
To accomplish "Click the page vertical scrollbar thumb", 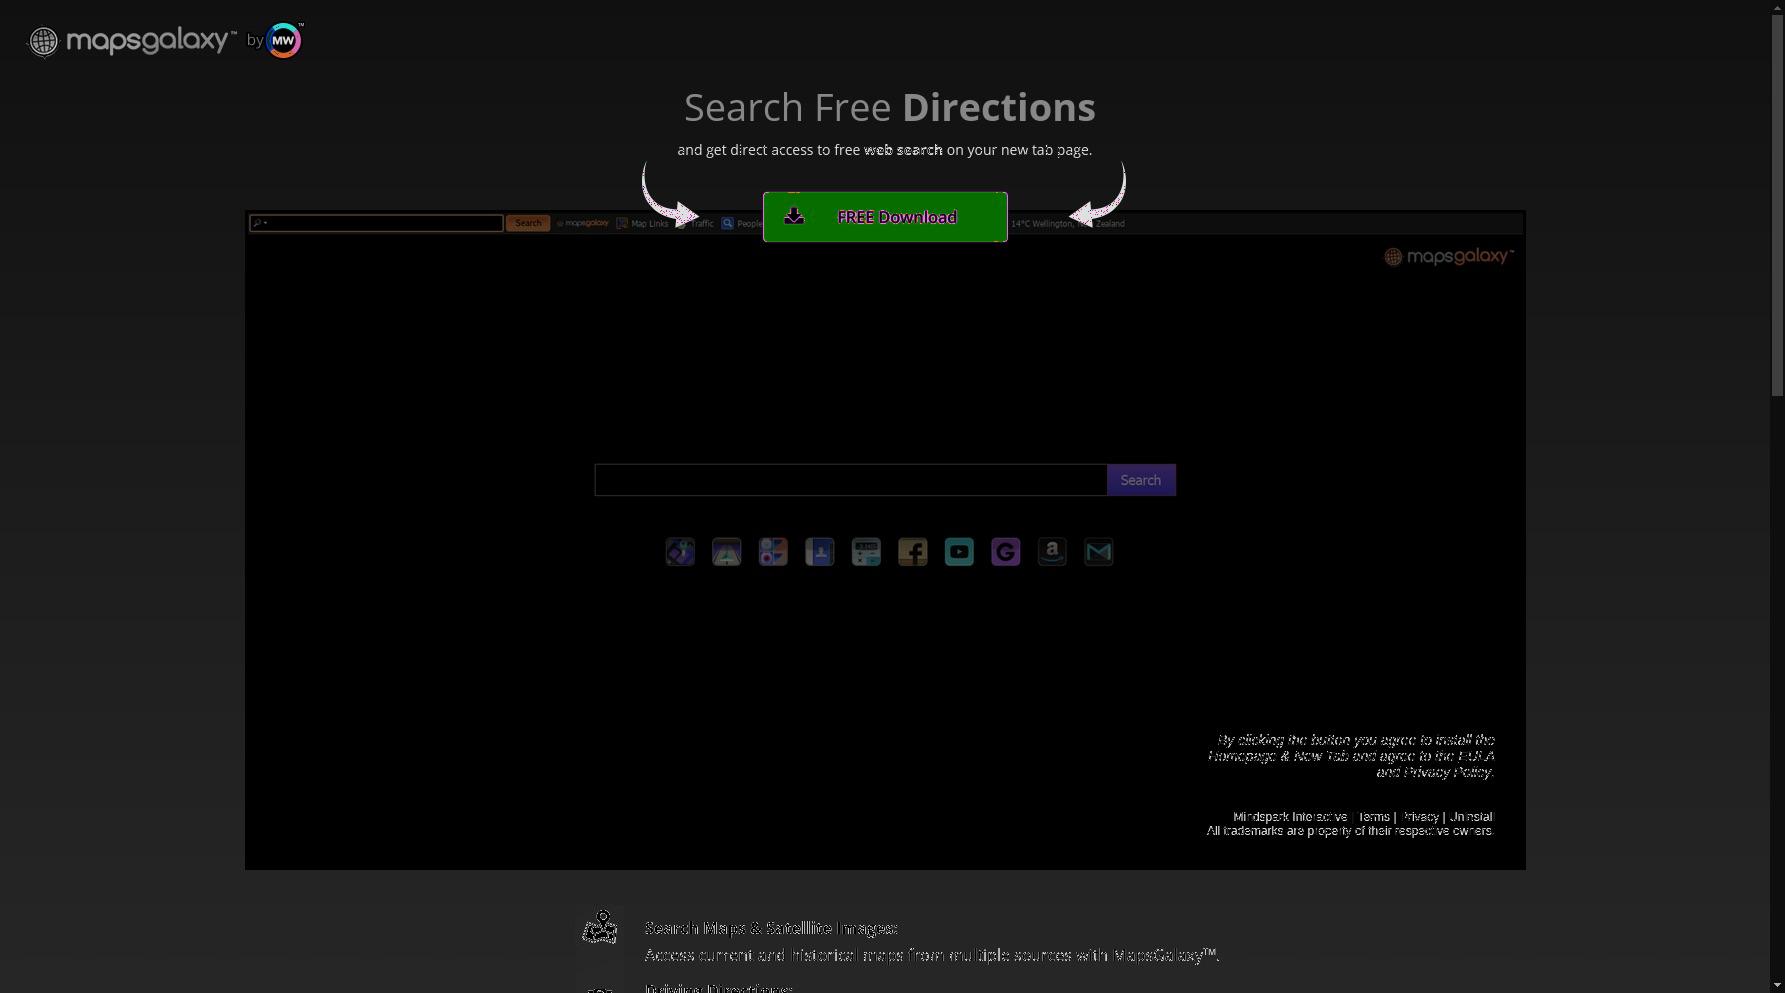I will click(1777, 205).
